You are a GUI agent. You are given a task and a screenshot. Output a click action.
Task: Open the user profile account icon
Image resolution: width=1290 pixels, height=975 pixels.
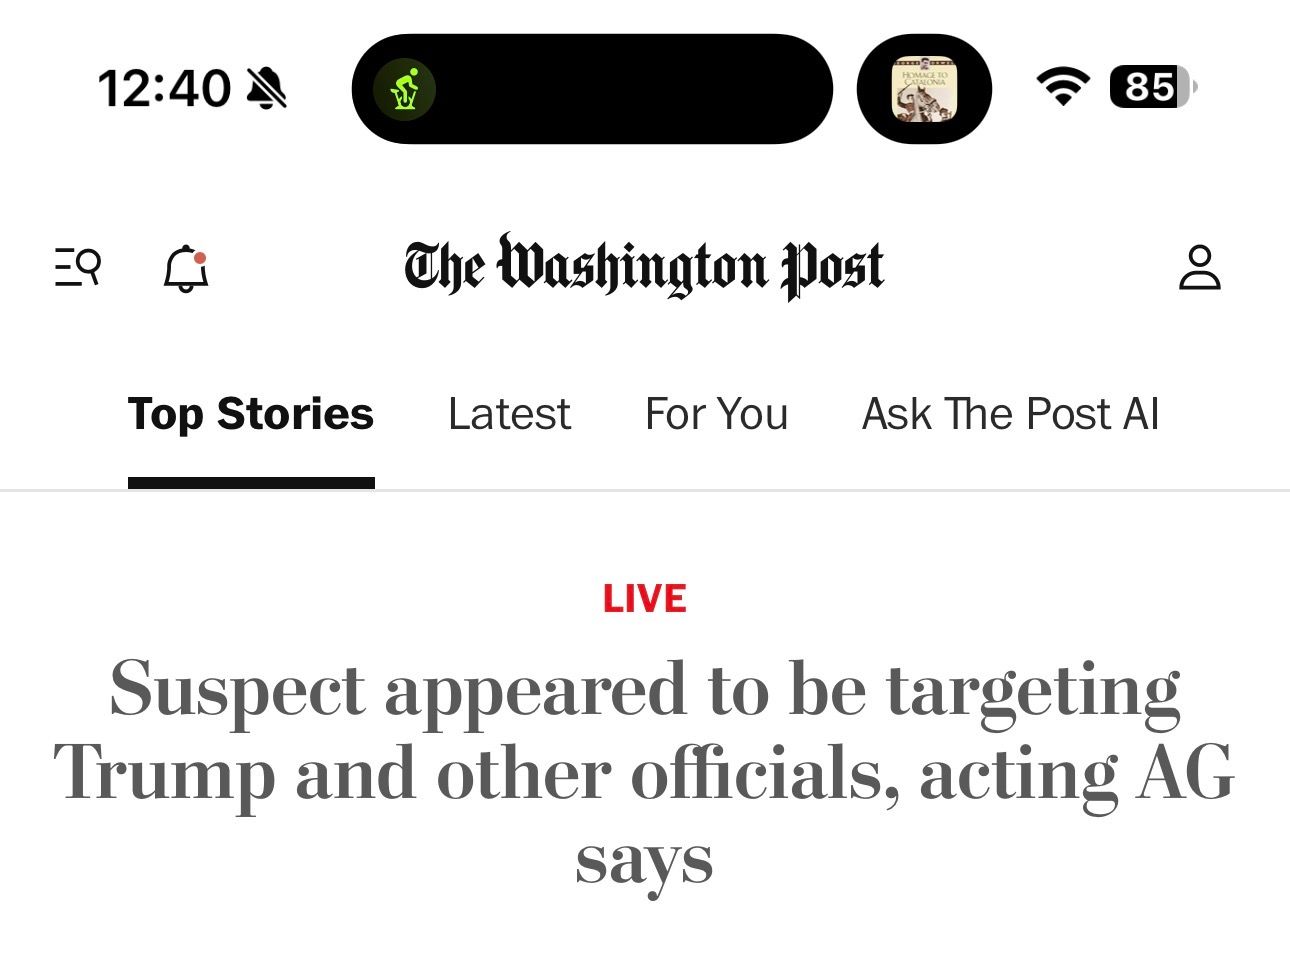[1199, 267]
